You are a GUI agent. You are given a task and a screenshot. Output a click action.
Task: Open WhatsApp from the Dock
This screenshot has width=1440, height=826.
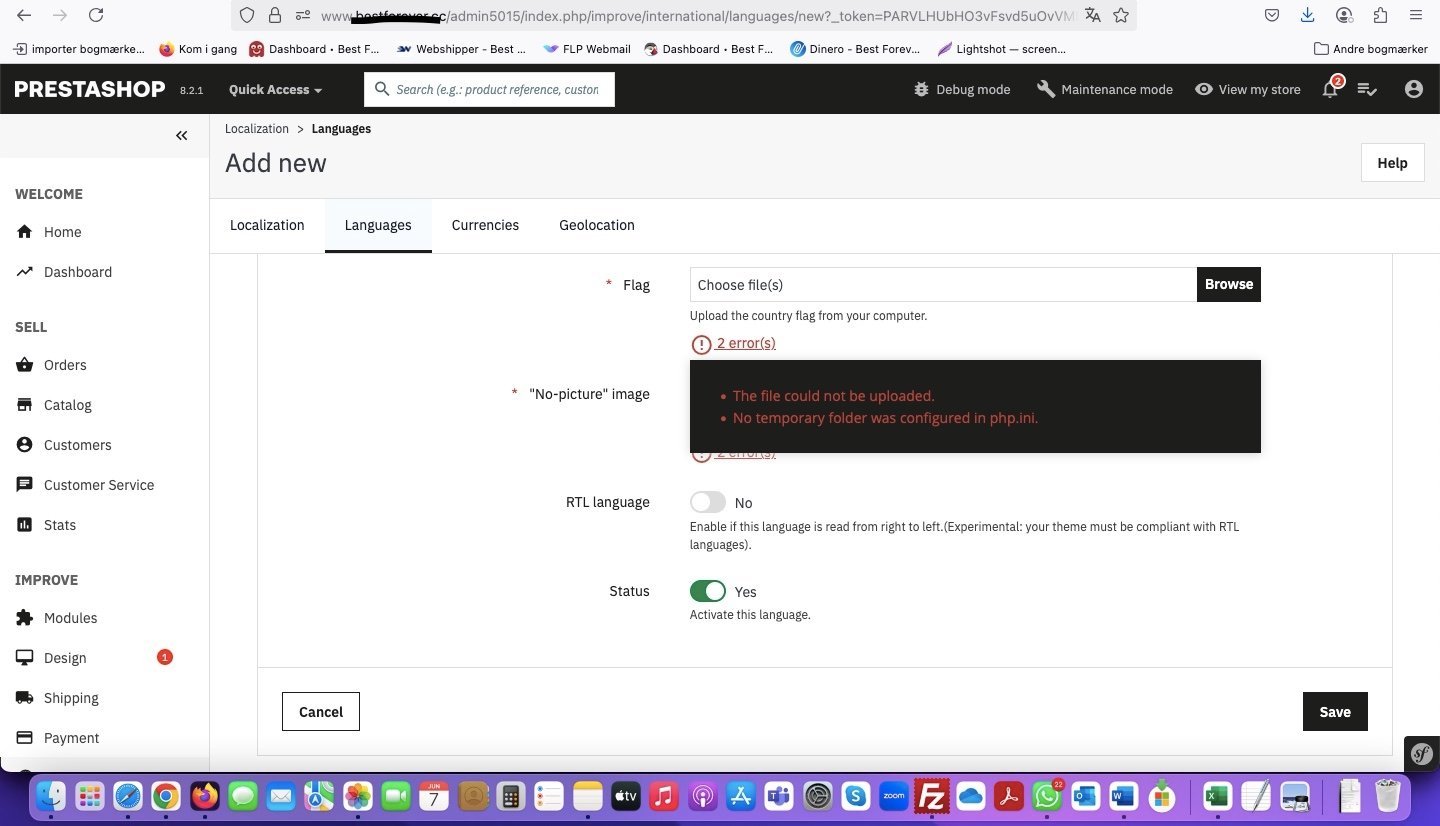click(x=1047, y=796)
